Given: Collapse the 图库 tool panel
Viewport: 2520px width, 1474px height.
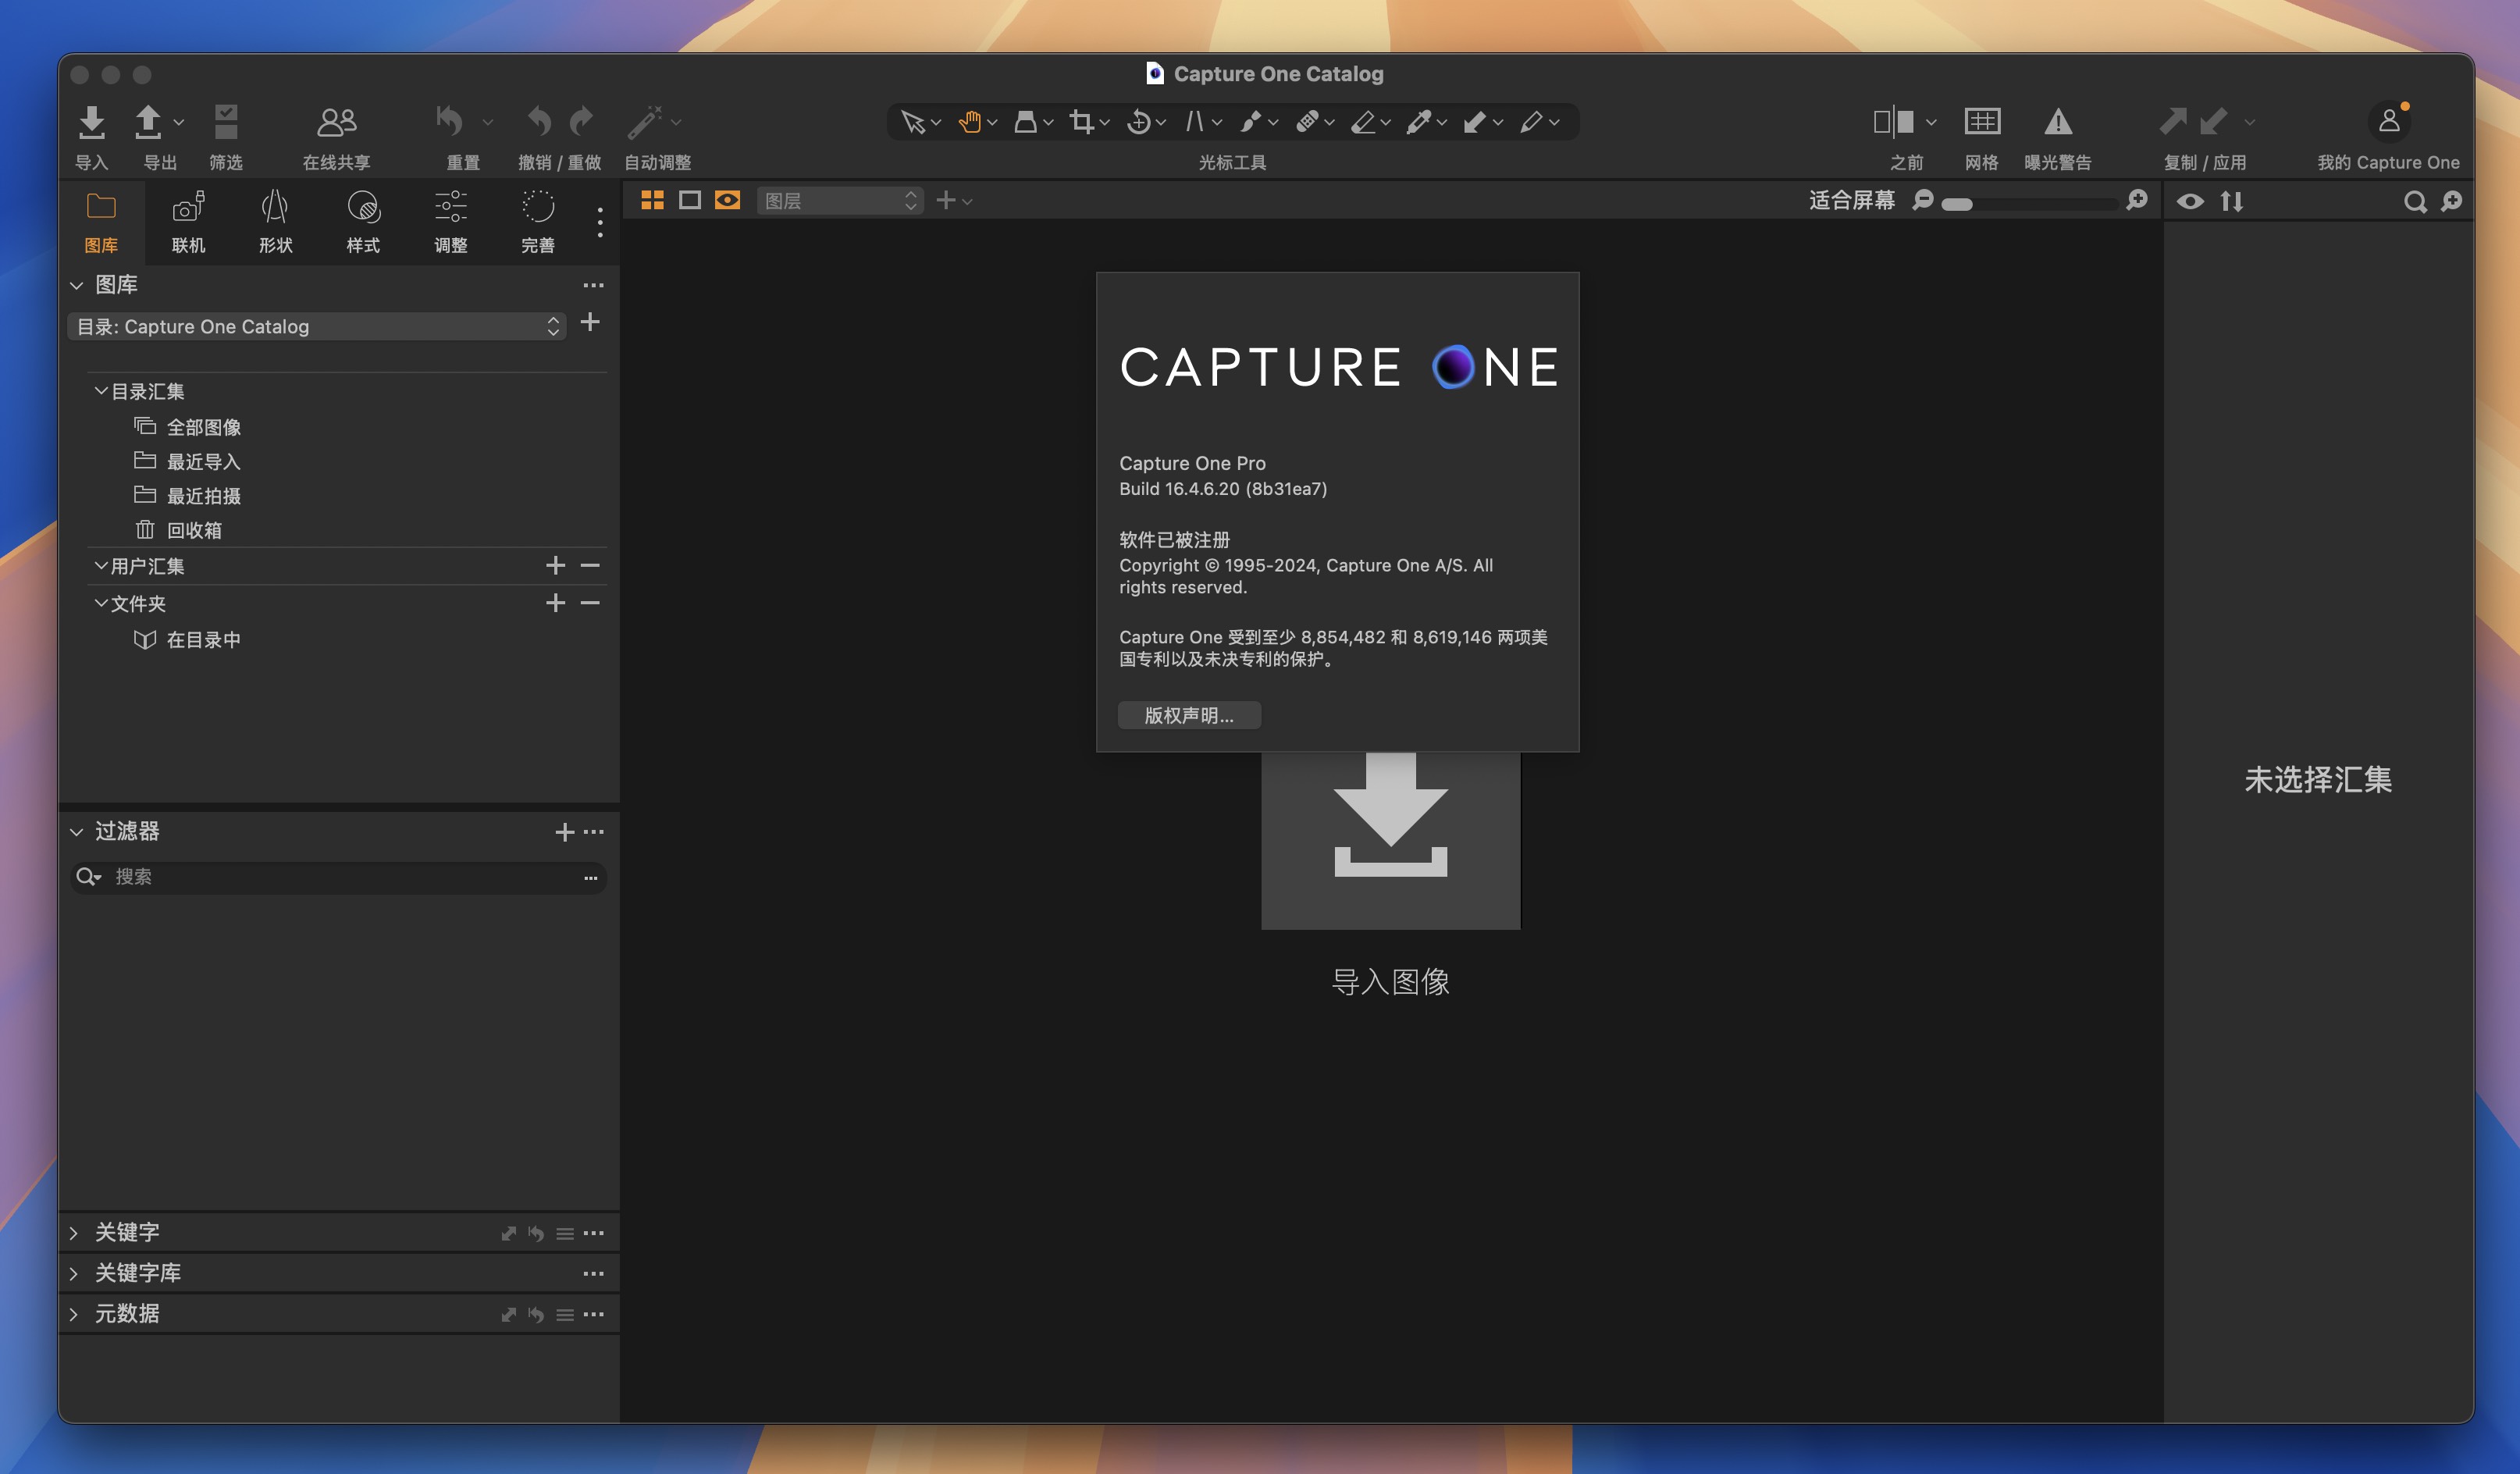Looking at the screenshot, I should pos(76,286).
